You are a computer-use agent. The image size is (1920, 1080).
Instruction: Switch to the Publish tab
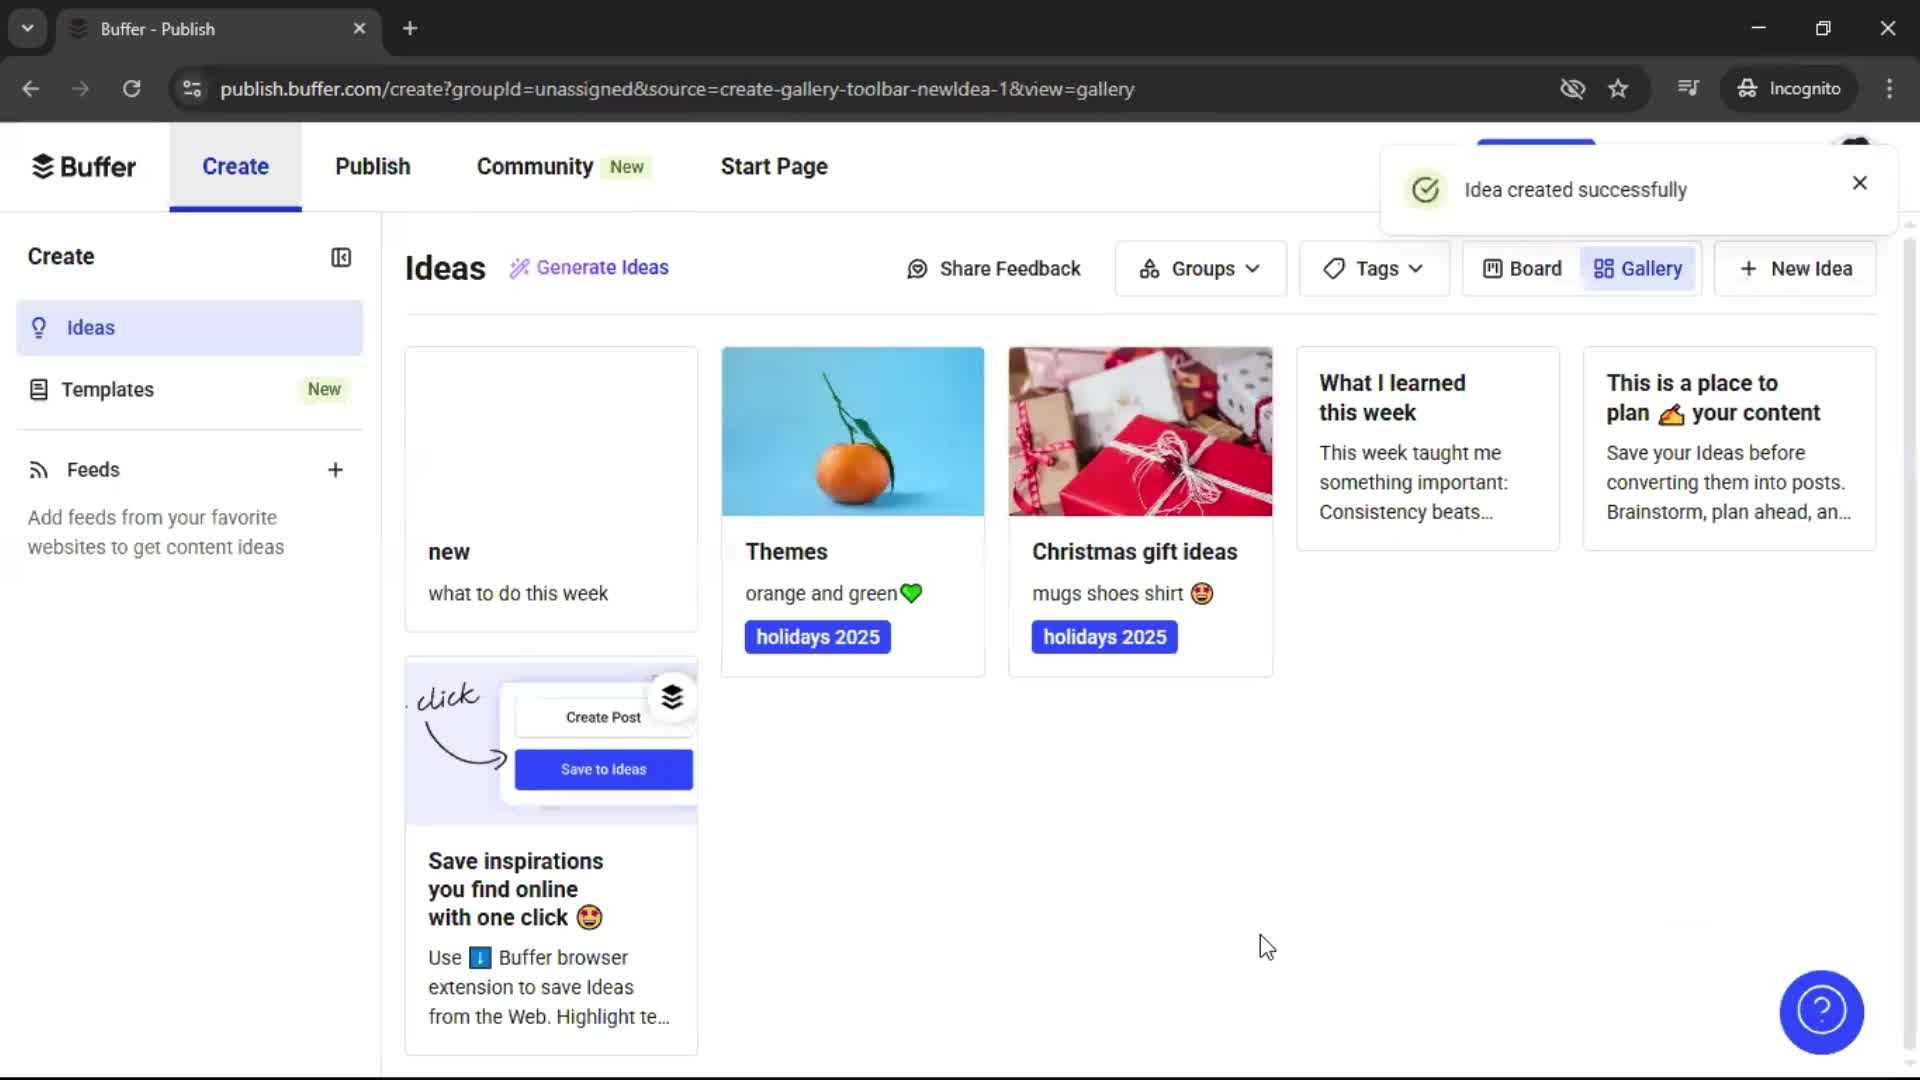371,166
